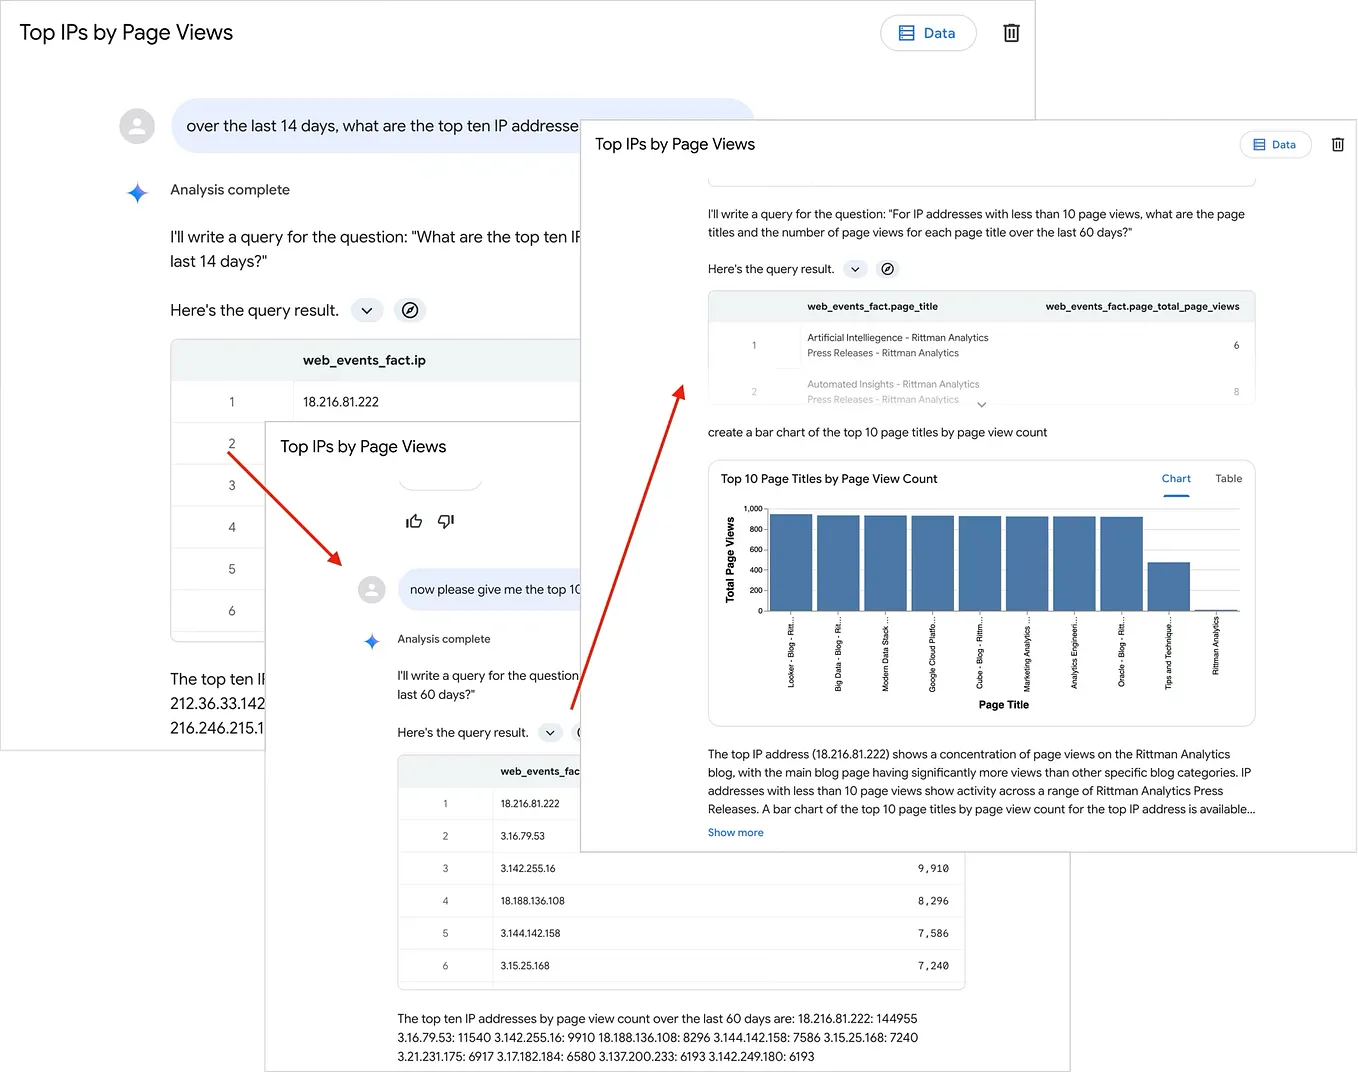
Task: Open the Data panel in the top-left window
Action: tap(928, 32)
